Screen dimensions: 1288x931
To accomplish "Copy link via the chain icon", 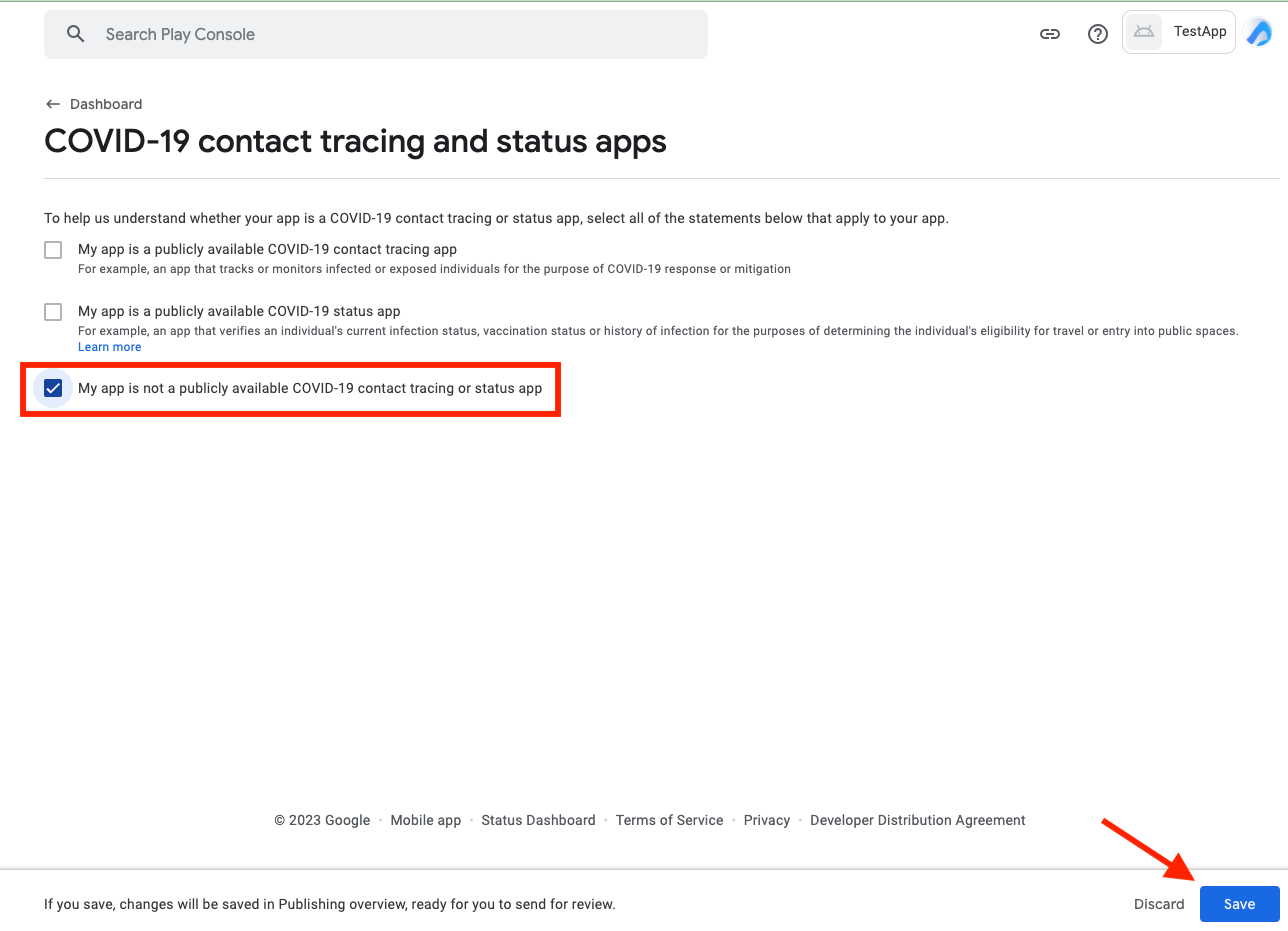I will pos(1049,34).
